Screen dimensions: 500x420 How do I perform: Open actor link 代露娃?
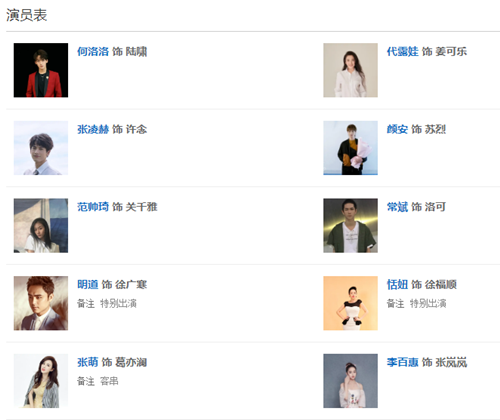402,52
